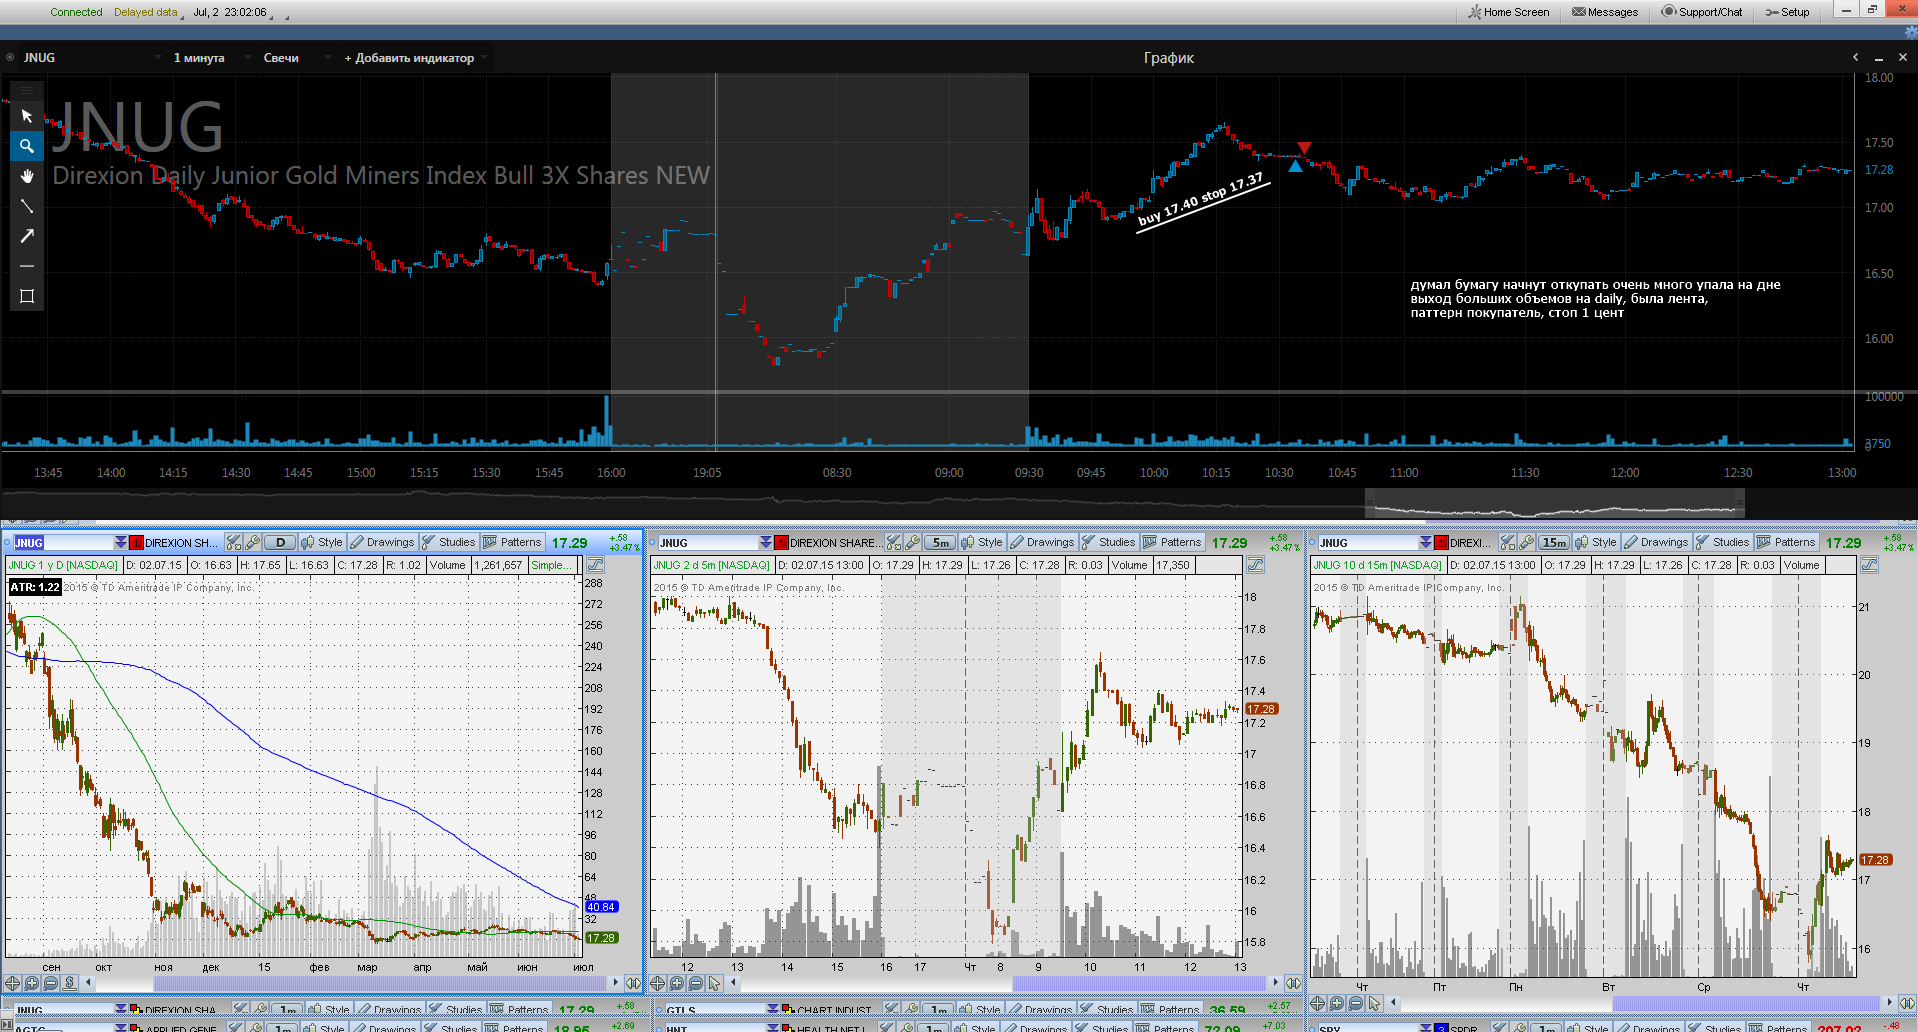Toggle the curve icon in 15m chart header
The height and width of the screenshot is (1032, 1918).
(x=1869, y=565)
